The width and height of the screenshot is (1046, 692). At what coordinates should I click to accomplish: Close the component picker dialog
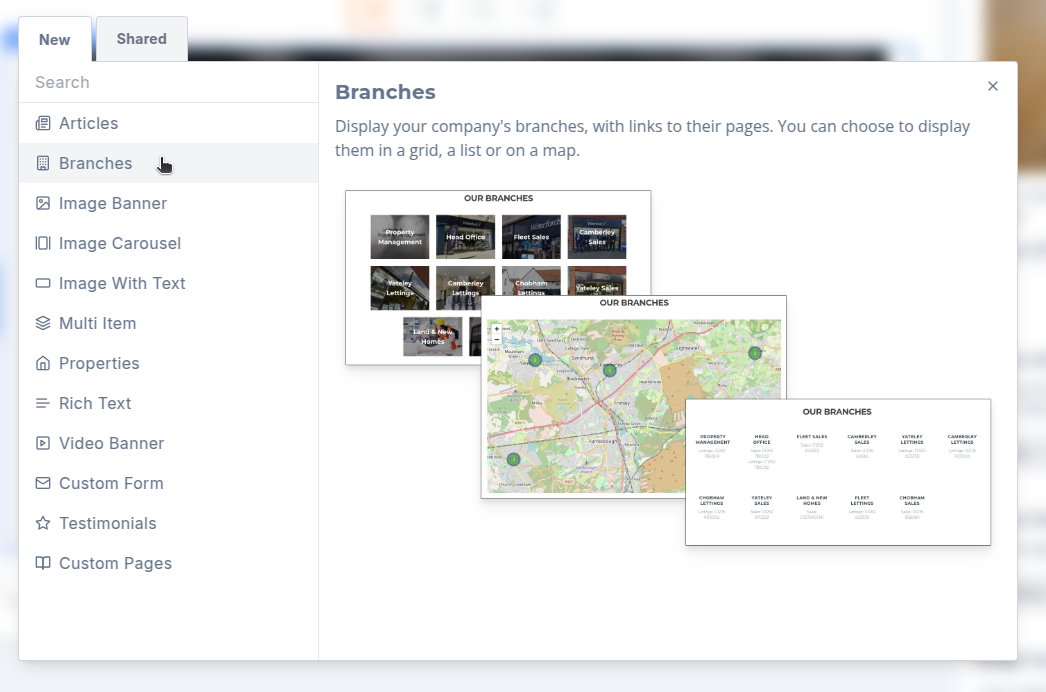(993, 86)
